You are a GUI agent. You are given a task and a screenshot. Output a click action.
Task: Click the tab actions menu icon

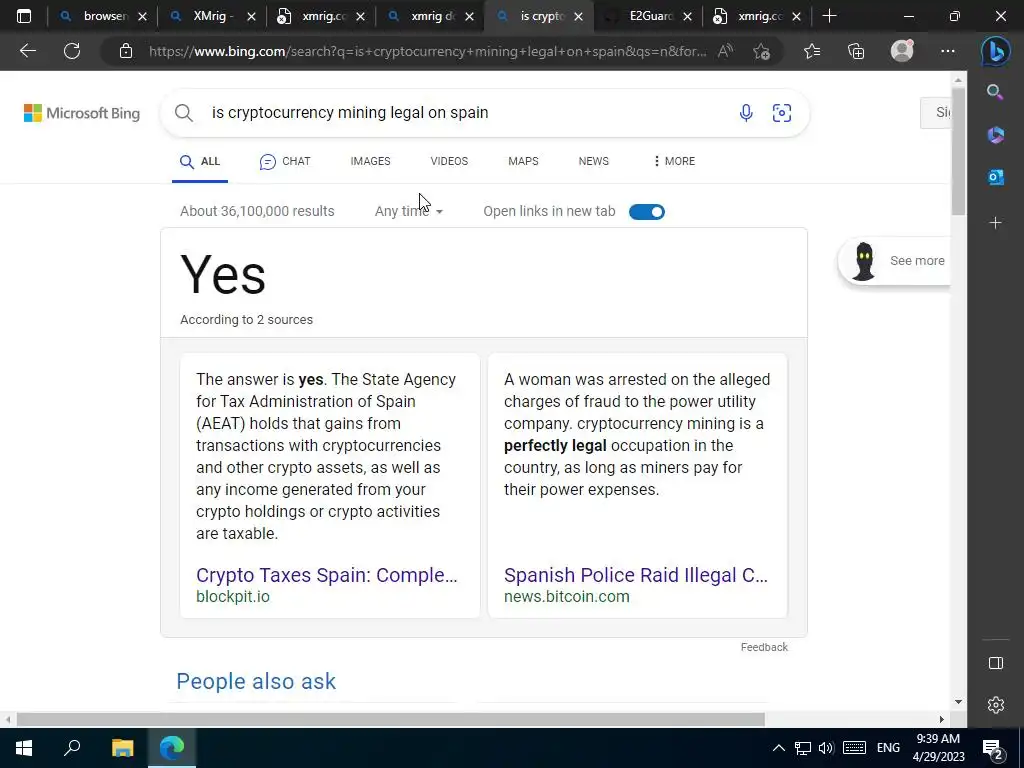24,16
